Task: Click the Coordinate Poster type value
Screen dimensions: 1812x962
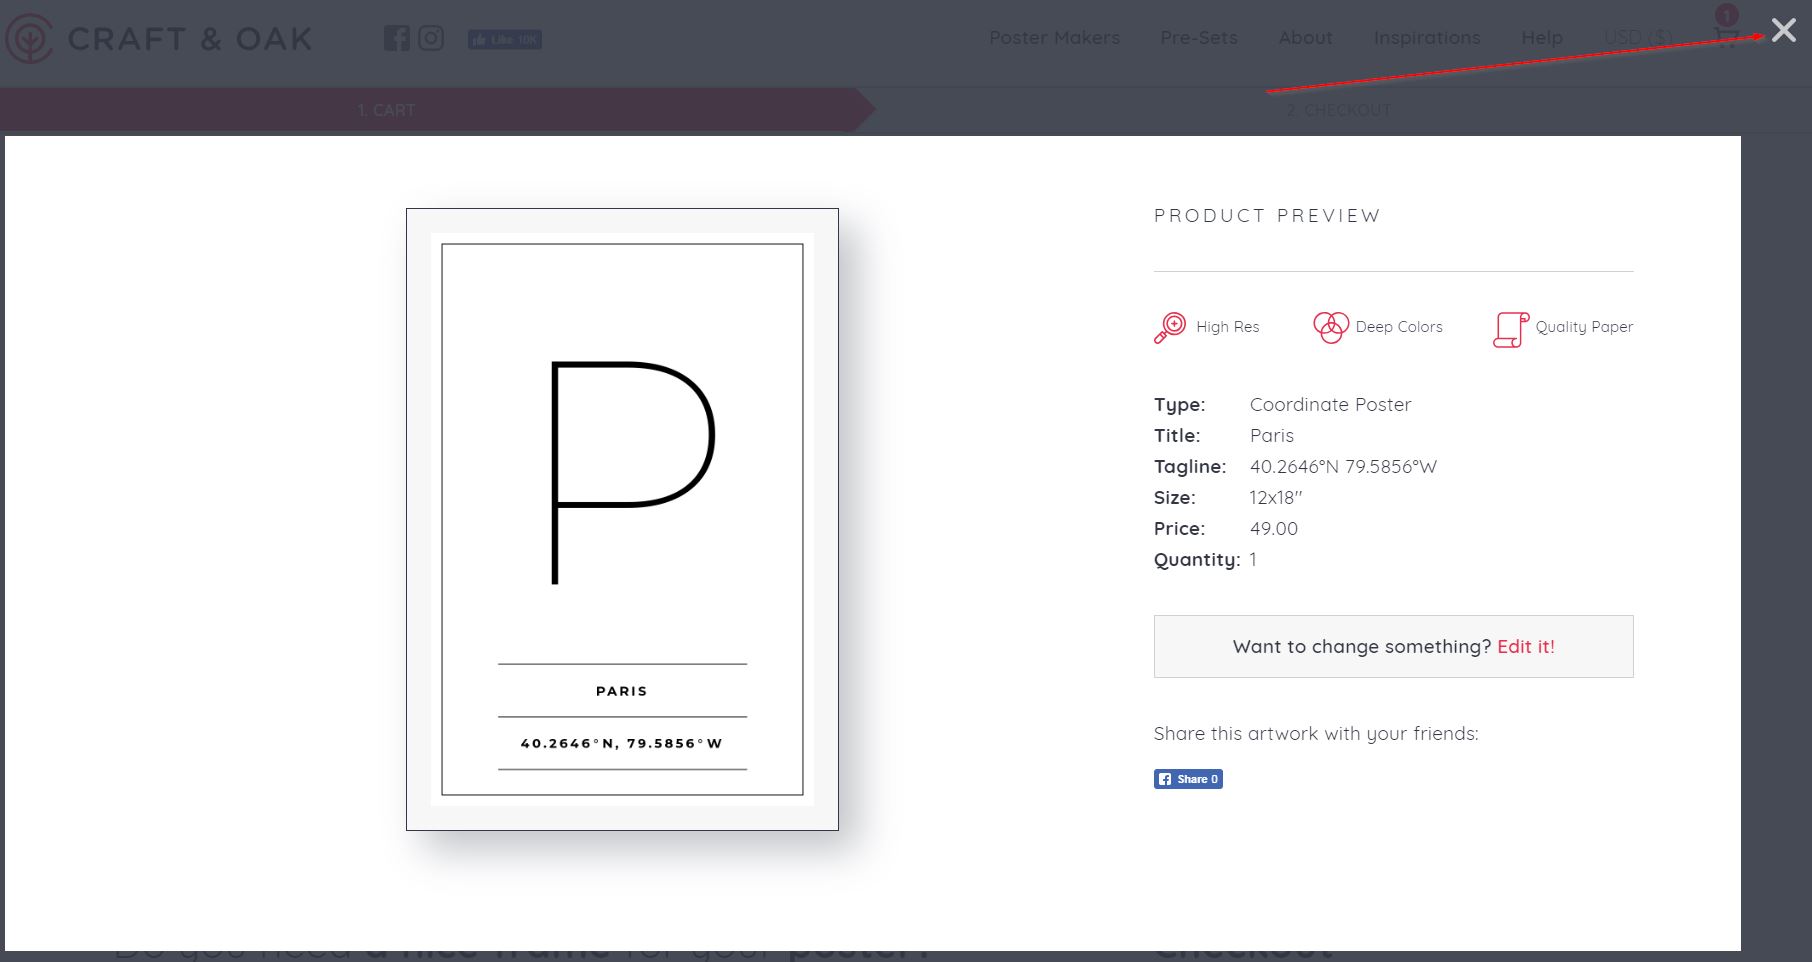Action: 1330,404
